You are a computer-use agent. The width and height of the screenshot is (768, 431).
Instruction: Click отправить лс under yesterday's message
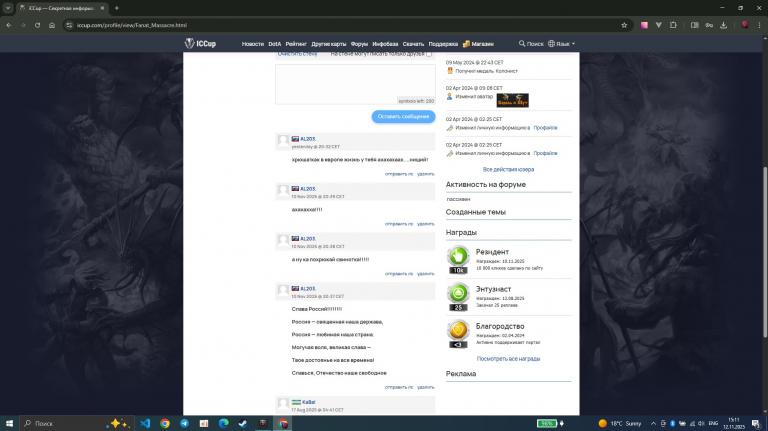[399, 174]
